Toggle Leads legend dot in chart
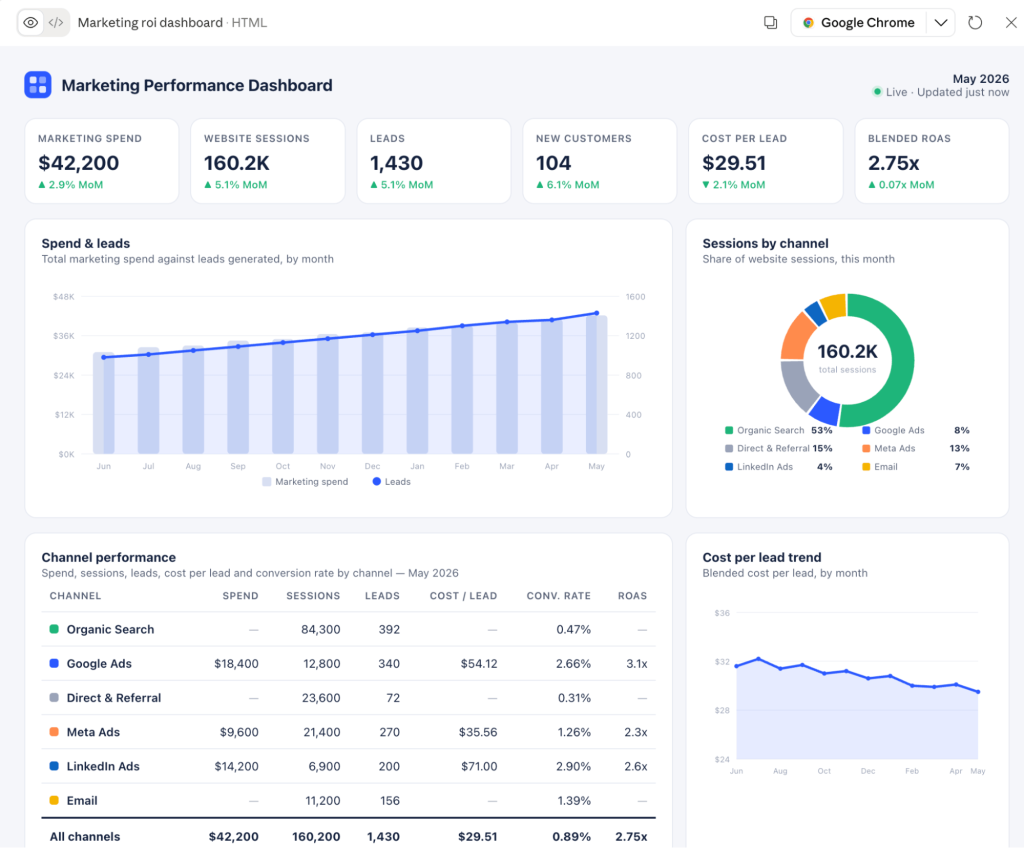The height and width of the screenshot is (848, 1024). 376,481
